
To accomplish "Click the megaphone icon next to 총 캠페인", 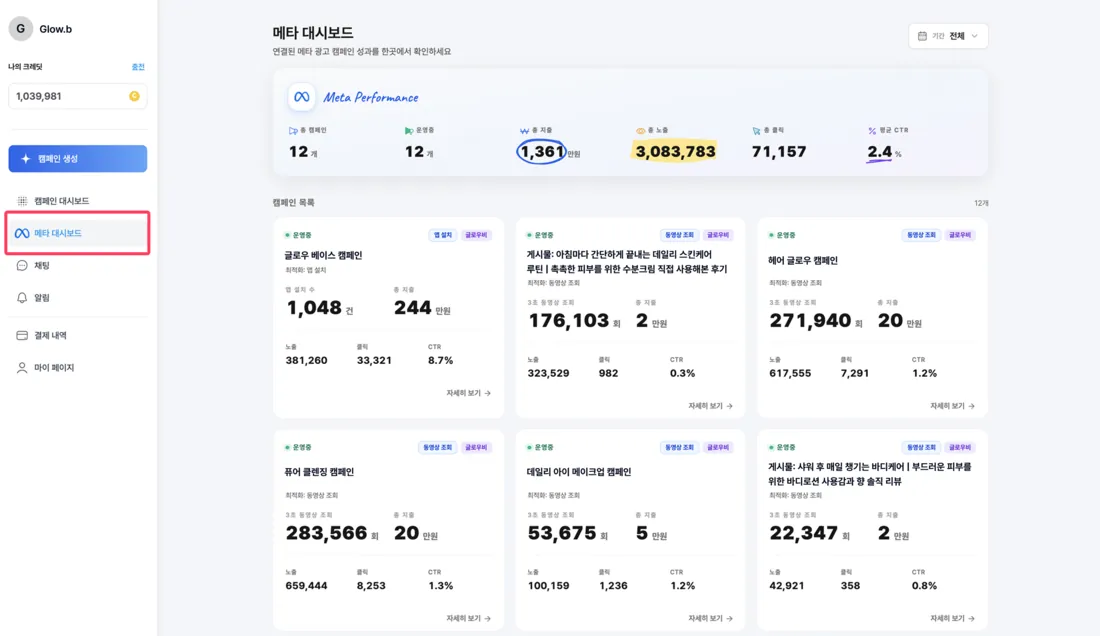I will [293, 130].
